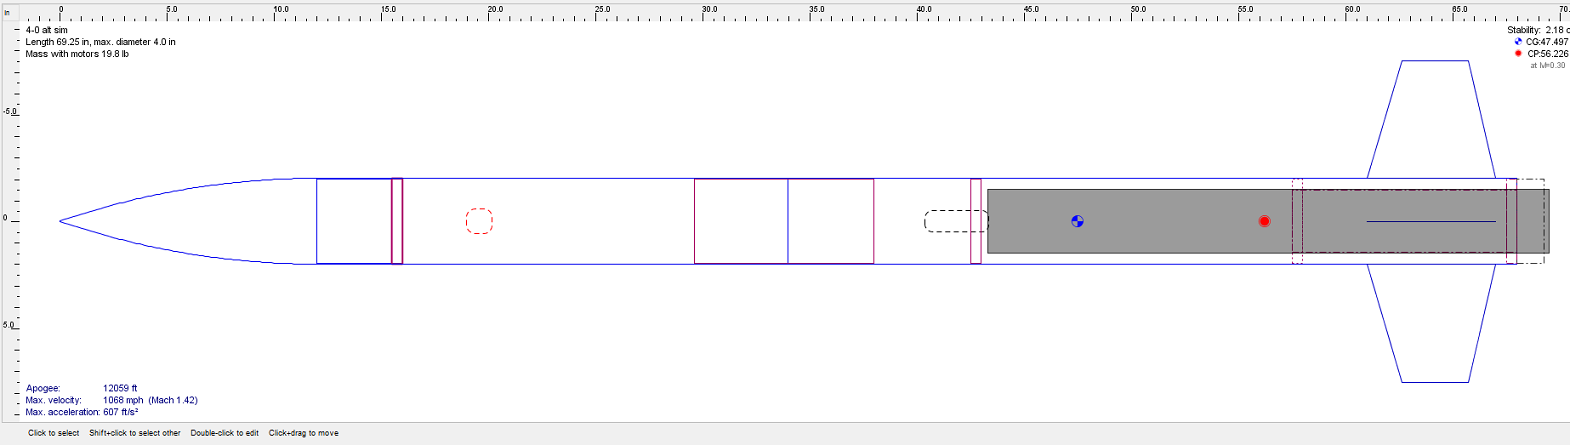
Task: Click the CG legend icon near Stability
Action: tap(1518, 42)
